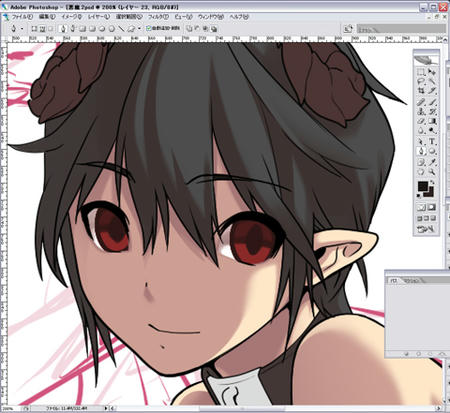Select the History Brush tool

432,112
